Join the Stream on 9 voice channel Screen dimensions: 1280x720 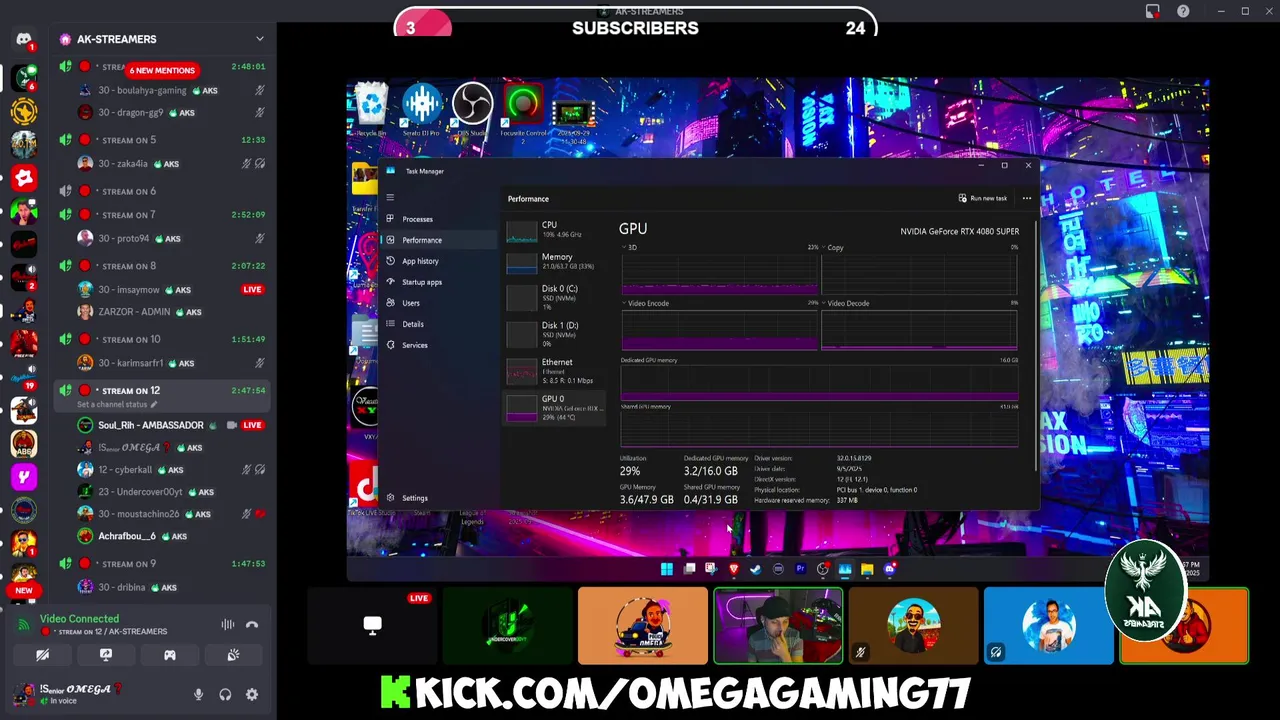[x=160, y=564]
